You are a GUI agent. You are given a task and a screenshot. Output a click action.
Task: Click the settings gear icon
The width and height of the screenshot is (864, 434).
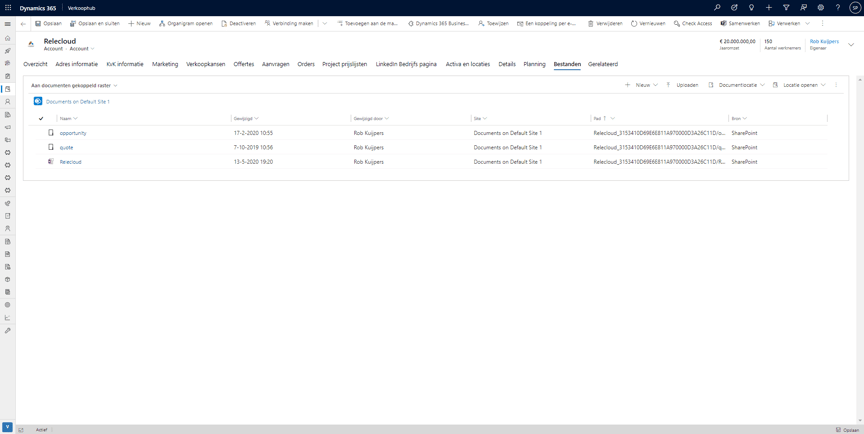(x=820, y=8)
